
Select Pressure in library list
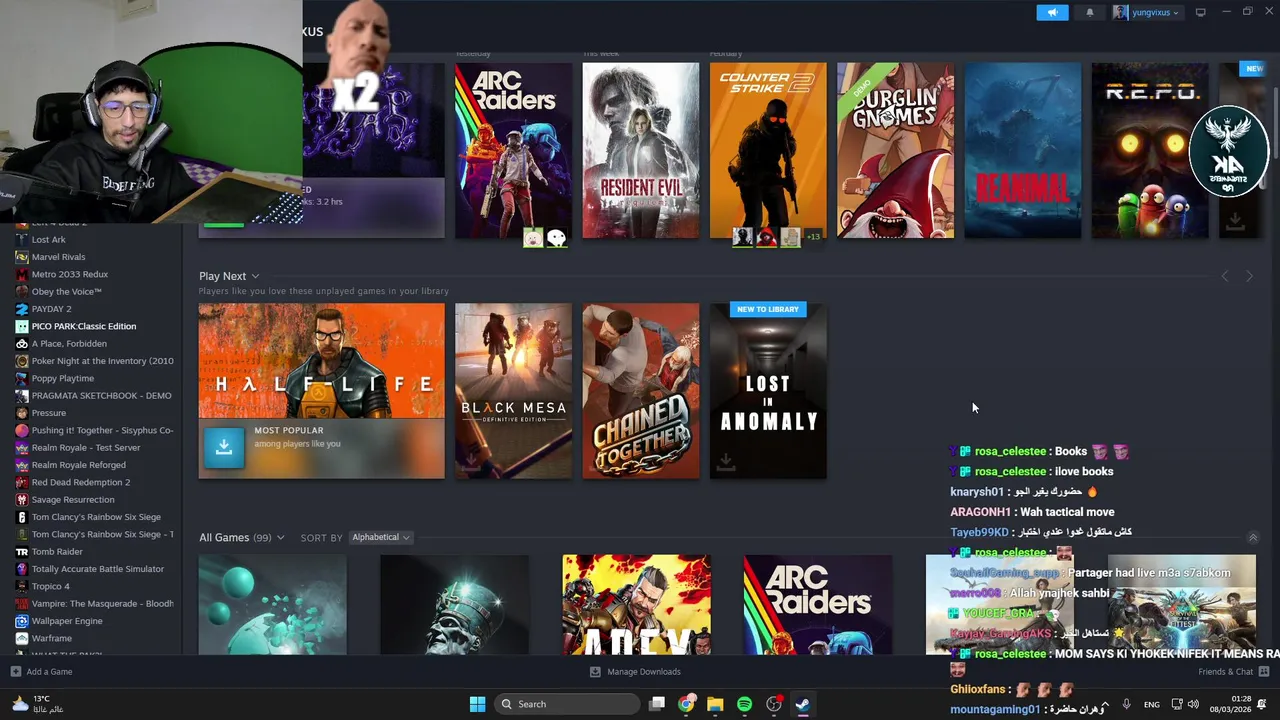[x=48, y=413]
